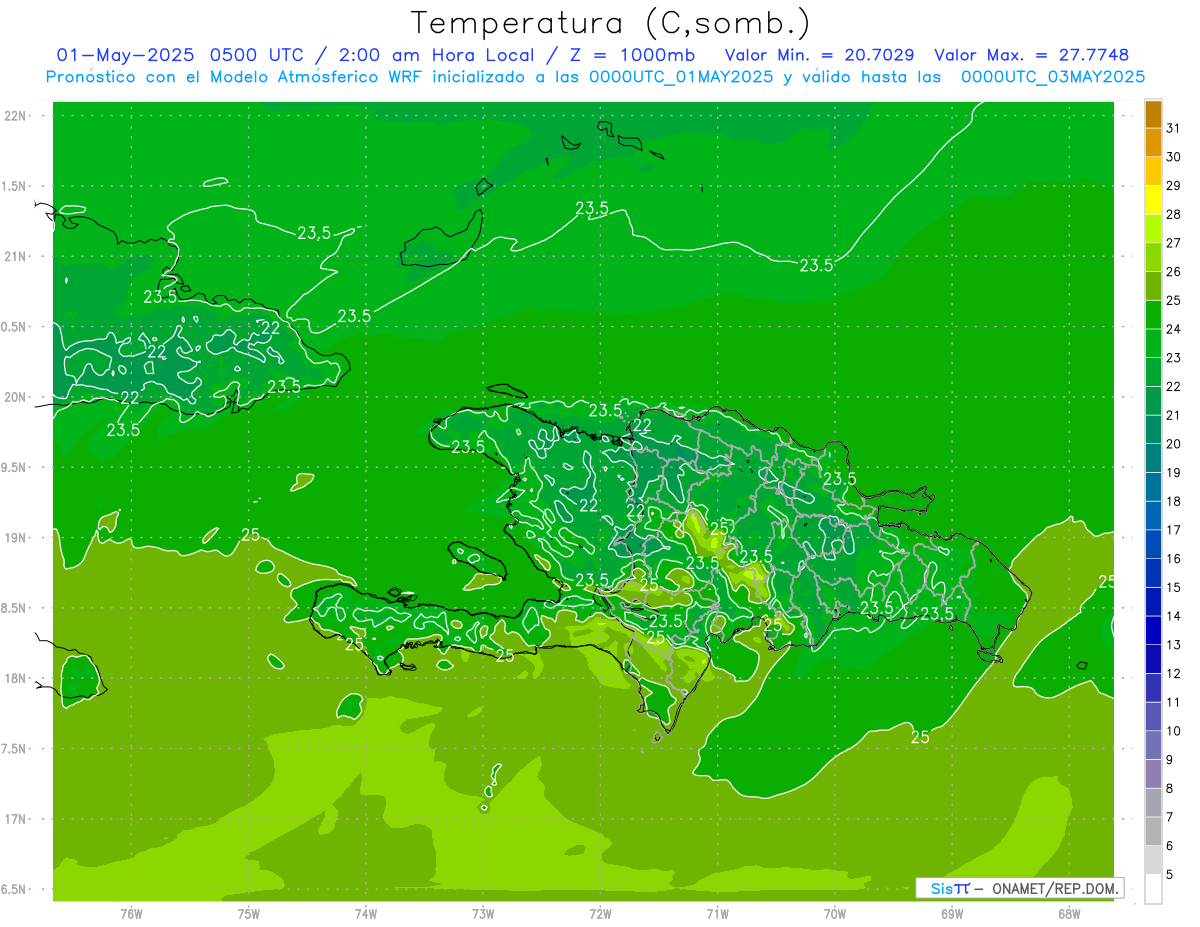Click the legend swatch between 21 and 22
Image resolution: width=1200 pixels, height=927 pixels.
(1153, 401)
